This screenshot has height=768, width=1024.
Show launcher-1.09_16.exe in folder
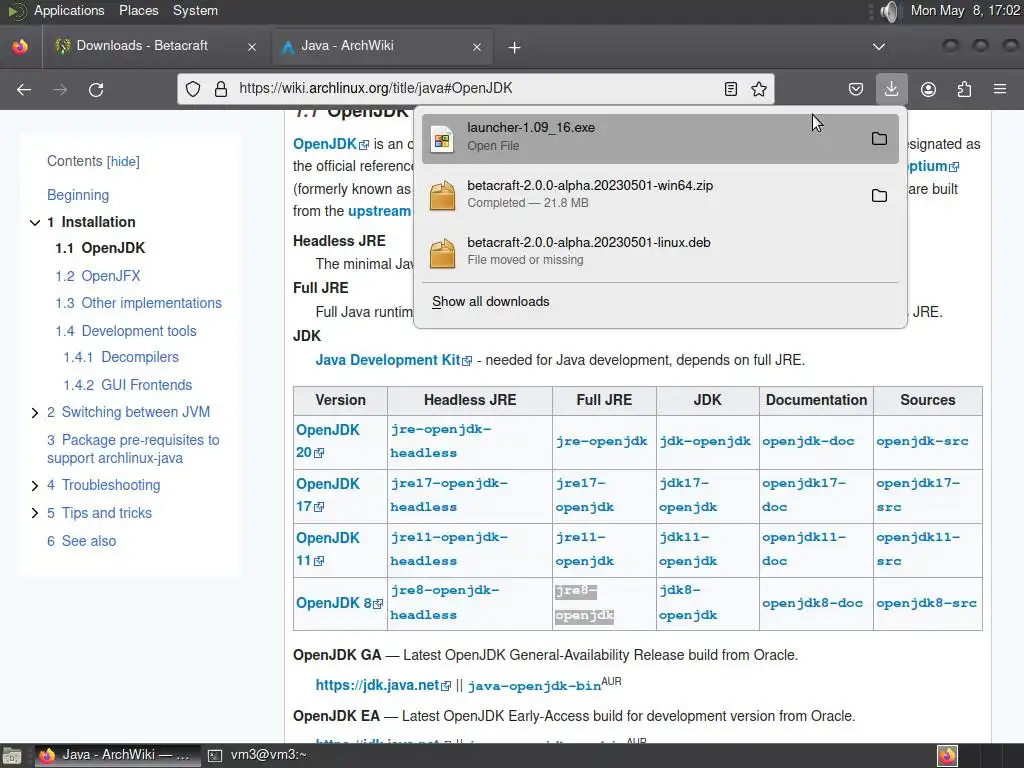click(x=879, y=138)
